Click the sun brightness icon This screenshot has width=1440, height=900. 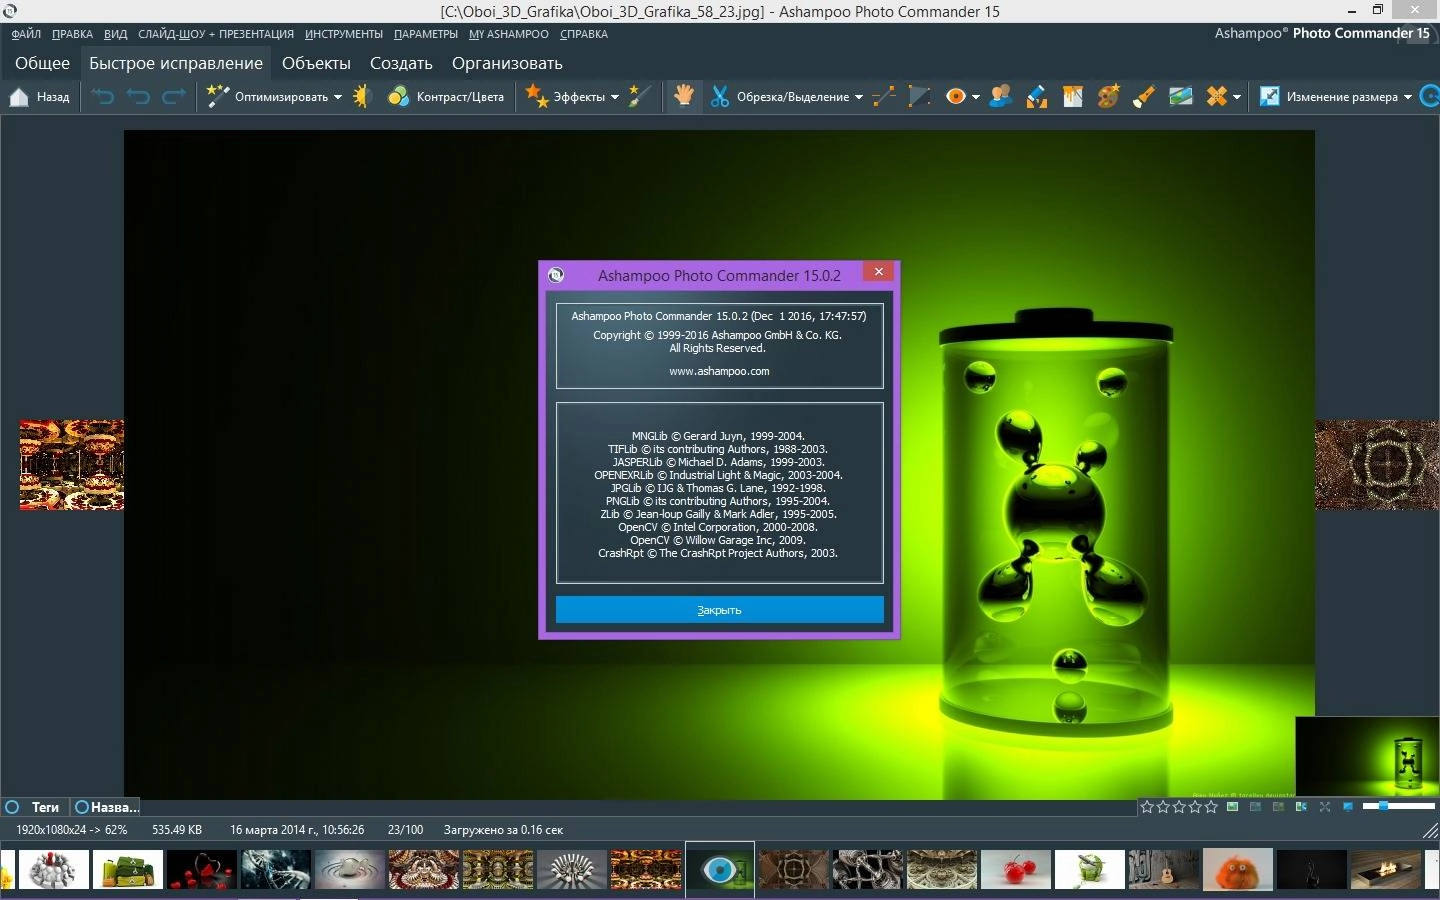point(362,97)
